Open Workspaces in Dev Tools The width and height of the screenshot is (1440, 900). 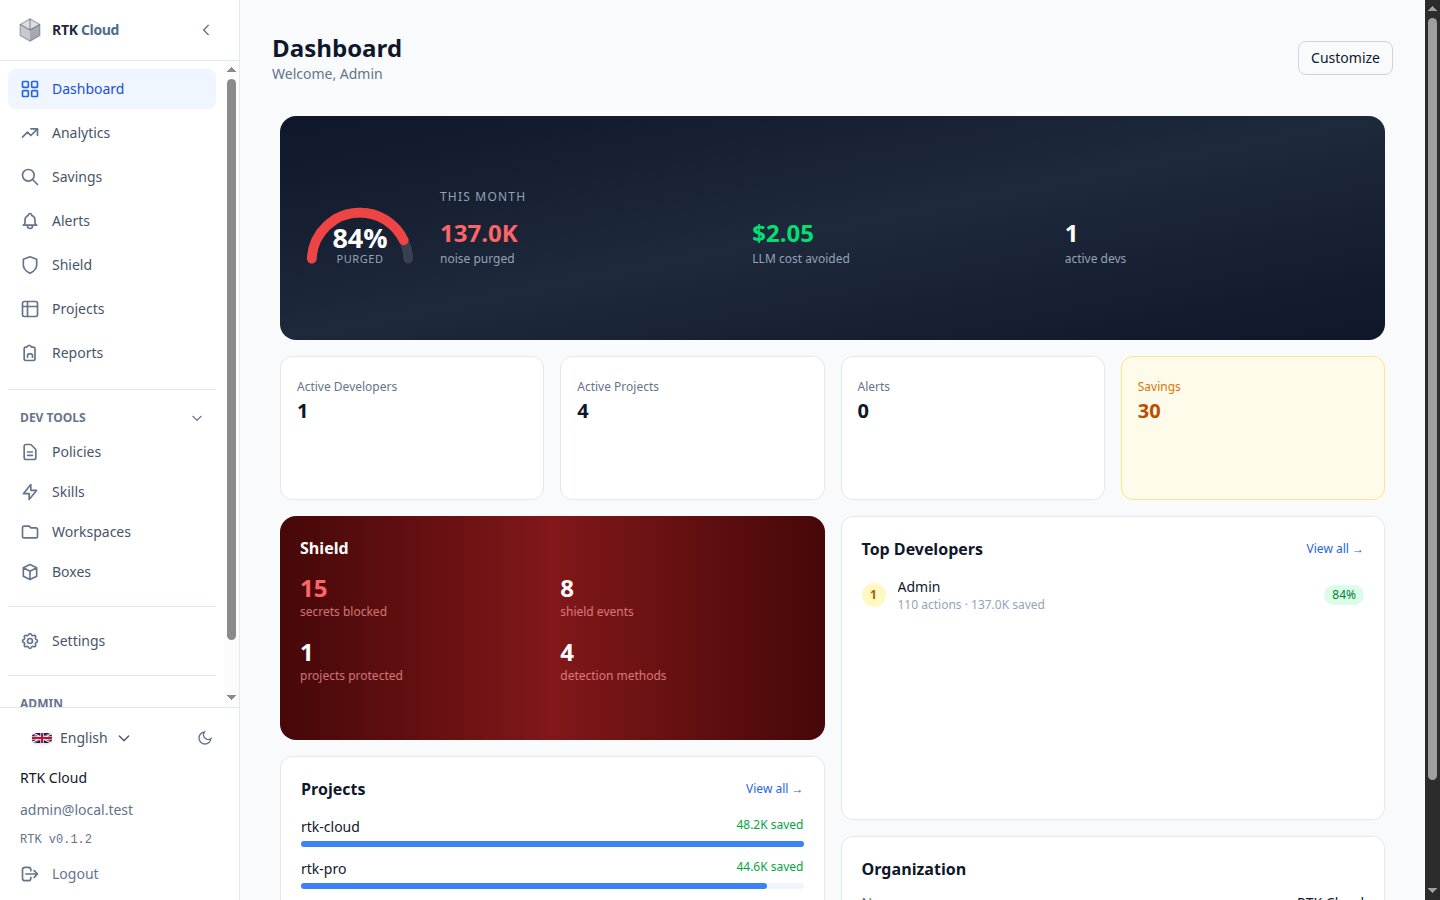point(112,532)
